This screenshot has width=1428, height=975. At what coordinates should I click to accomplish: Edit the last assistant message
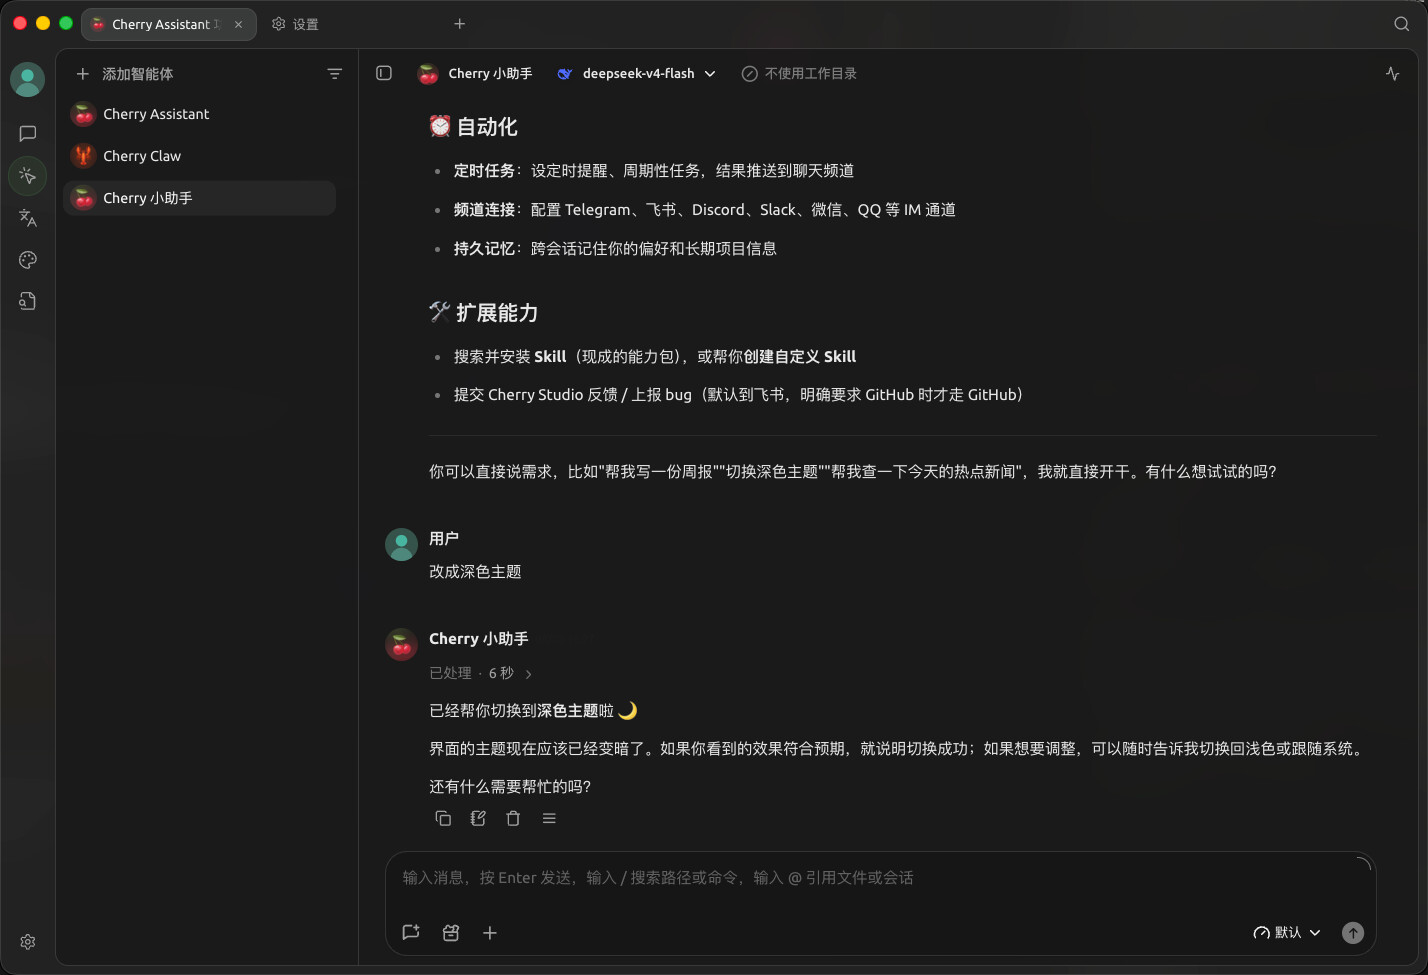tap(478, 818)
